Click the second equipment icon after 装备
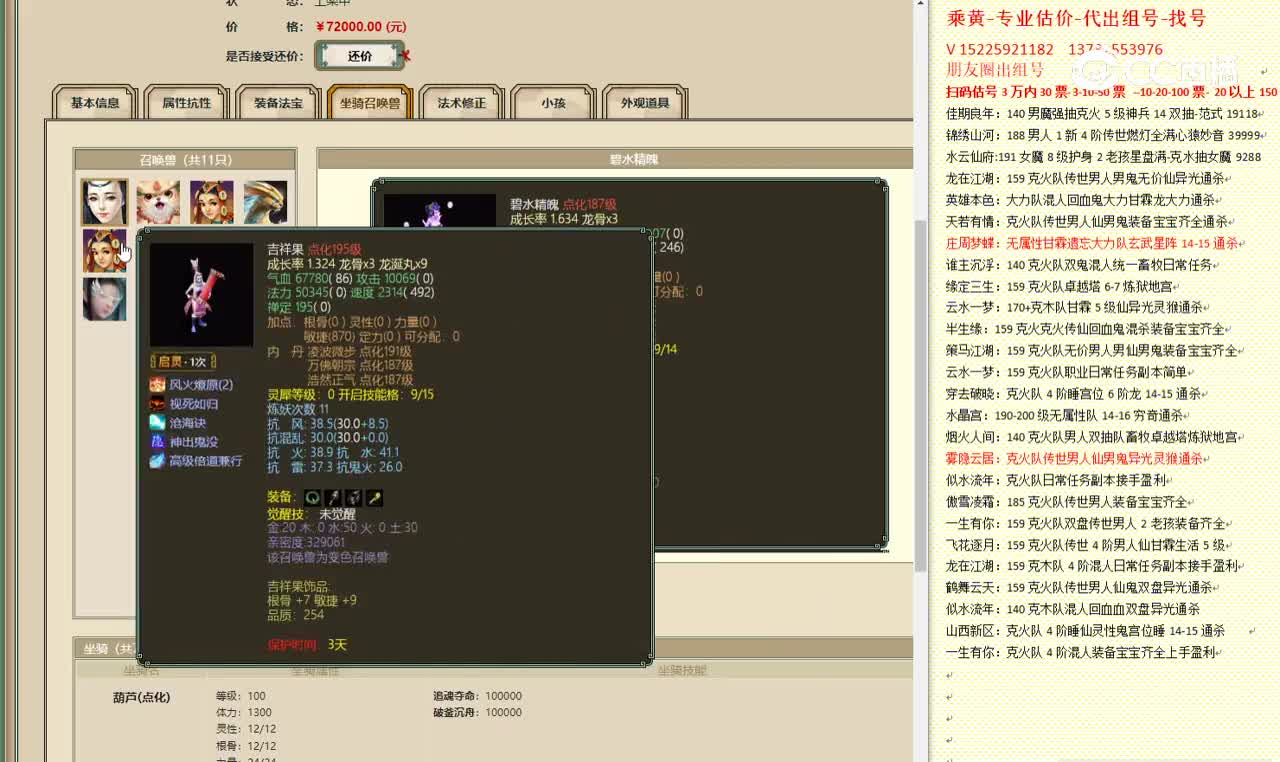Image resolution: width=1280 pixels, height=762 pixels. (332, 497)
